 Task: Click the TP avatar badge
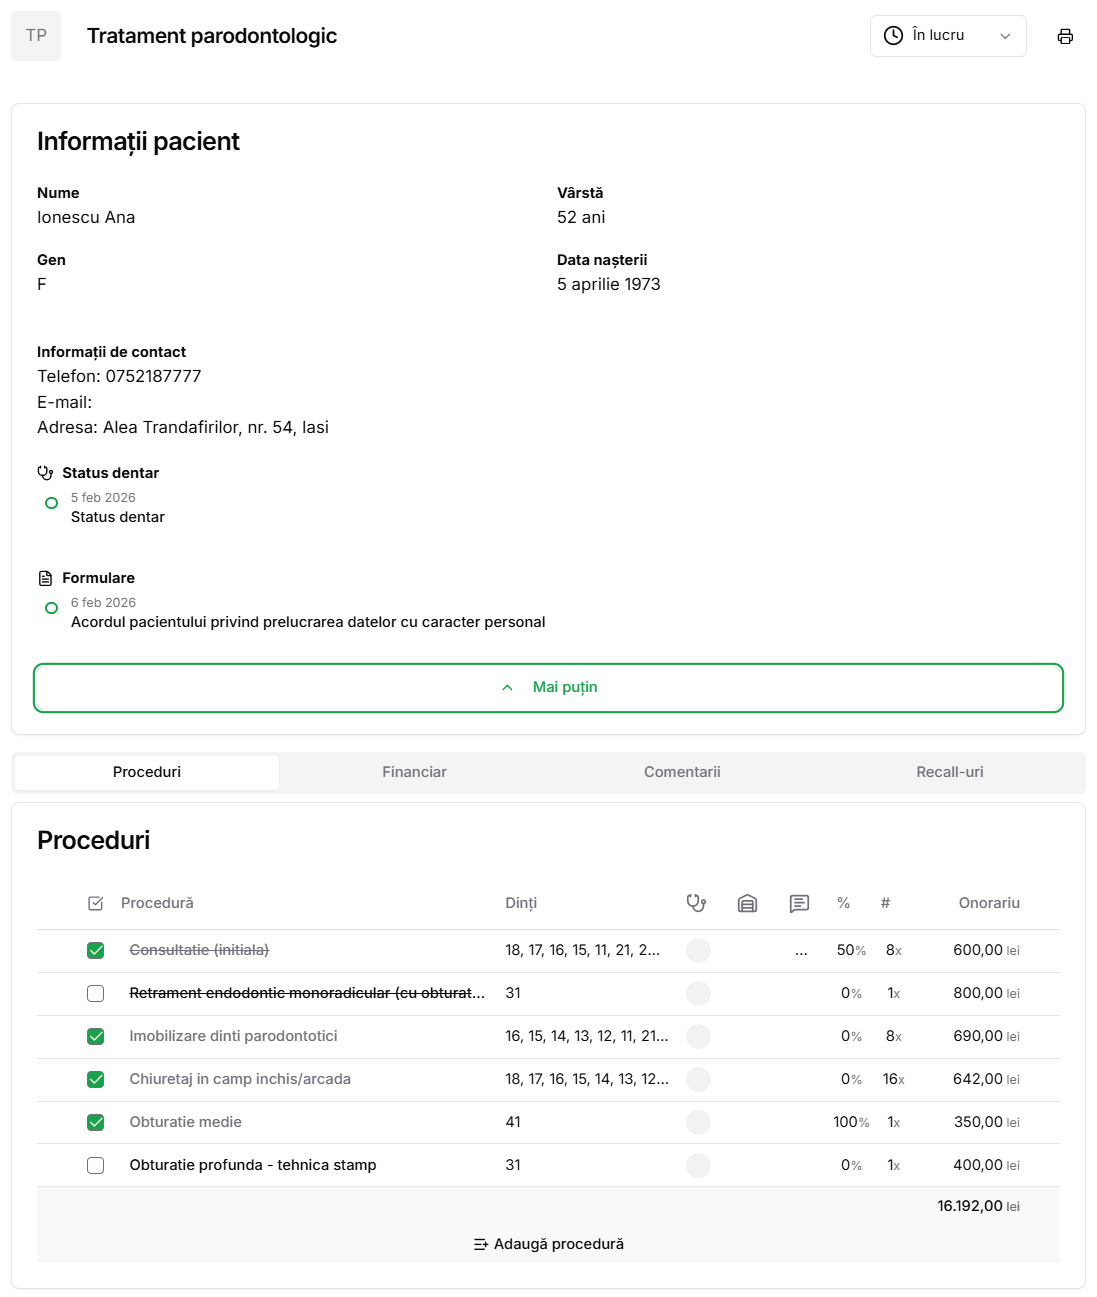click(x=36, y=36)
